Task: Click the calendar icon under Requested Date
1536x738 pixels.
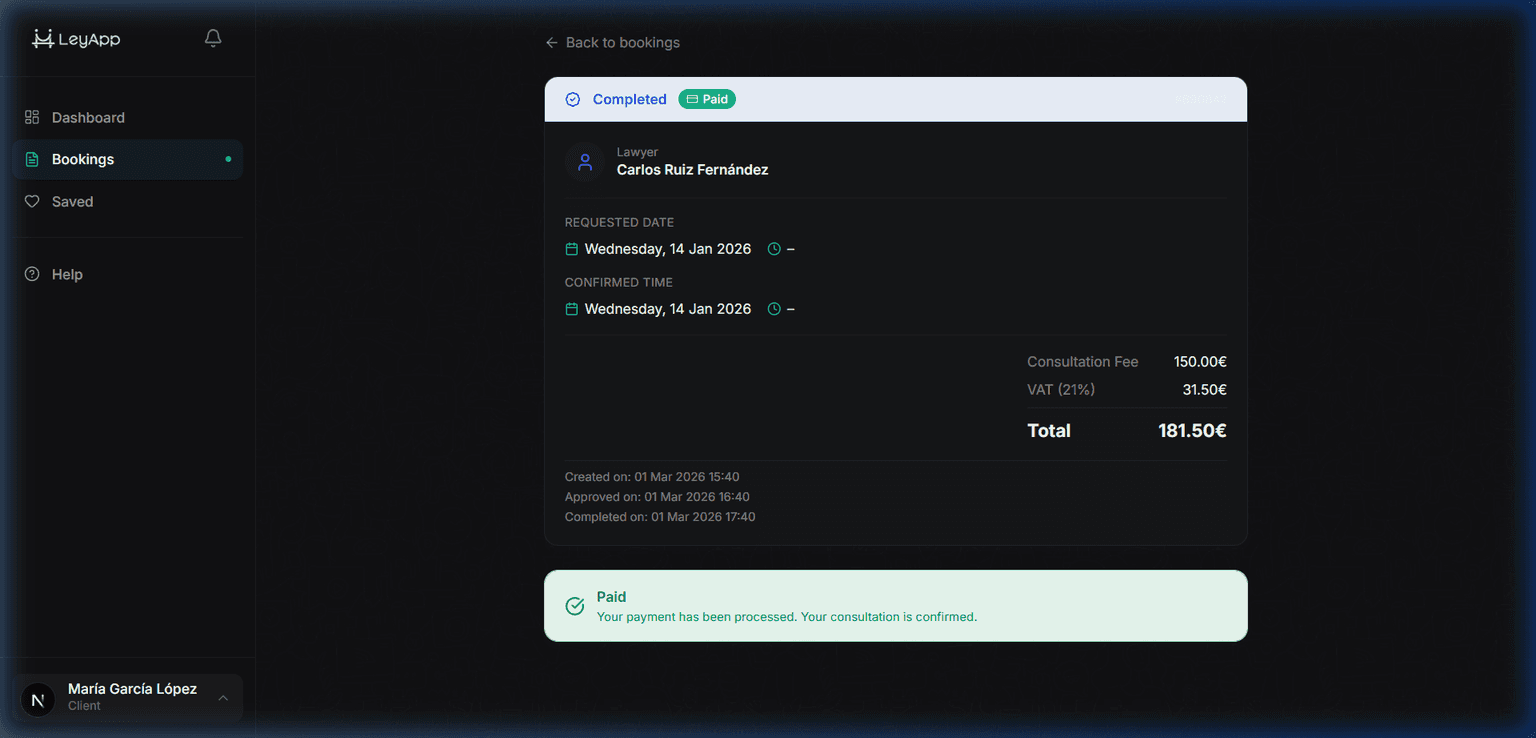Action: pyautogui.click(x=571, y=248)
